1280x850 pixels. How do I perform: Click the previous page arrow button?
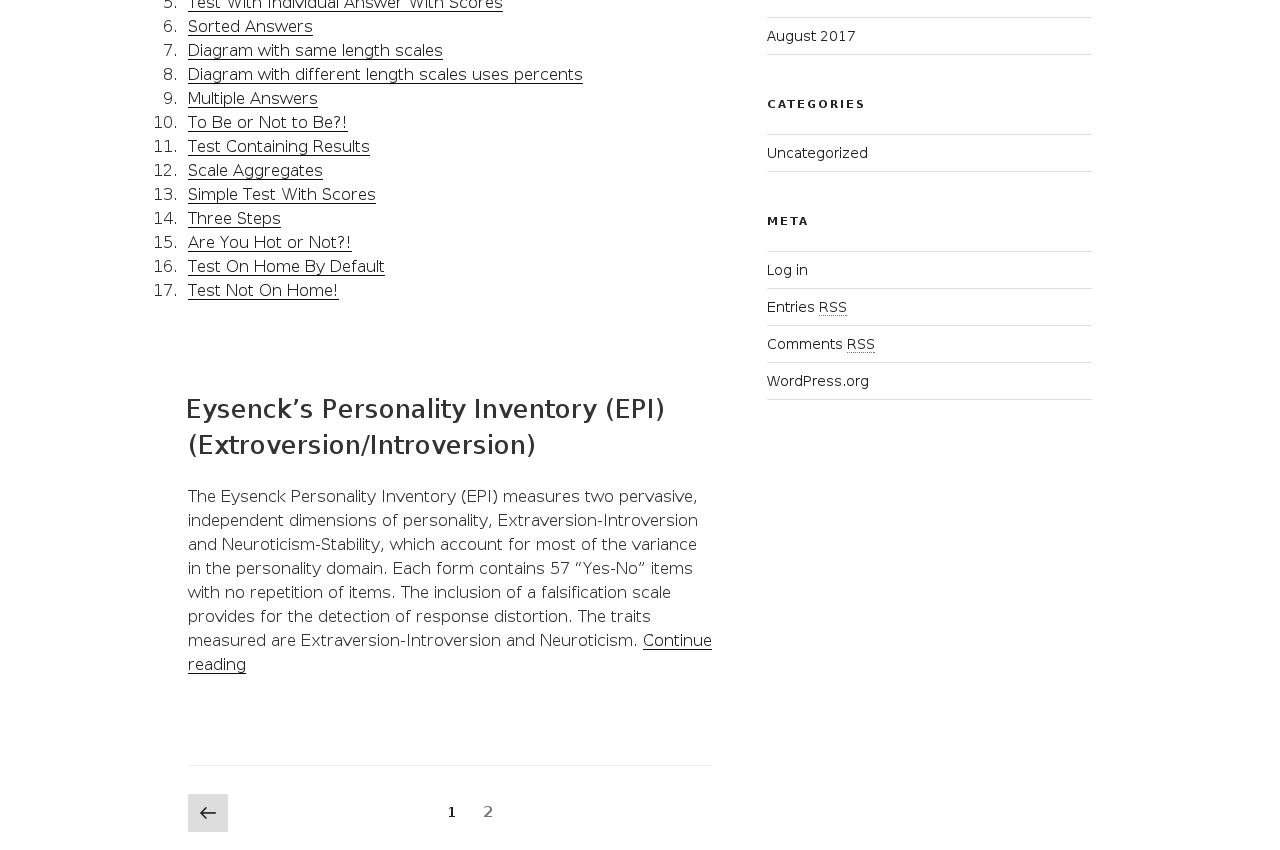coord(207,813)
